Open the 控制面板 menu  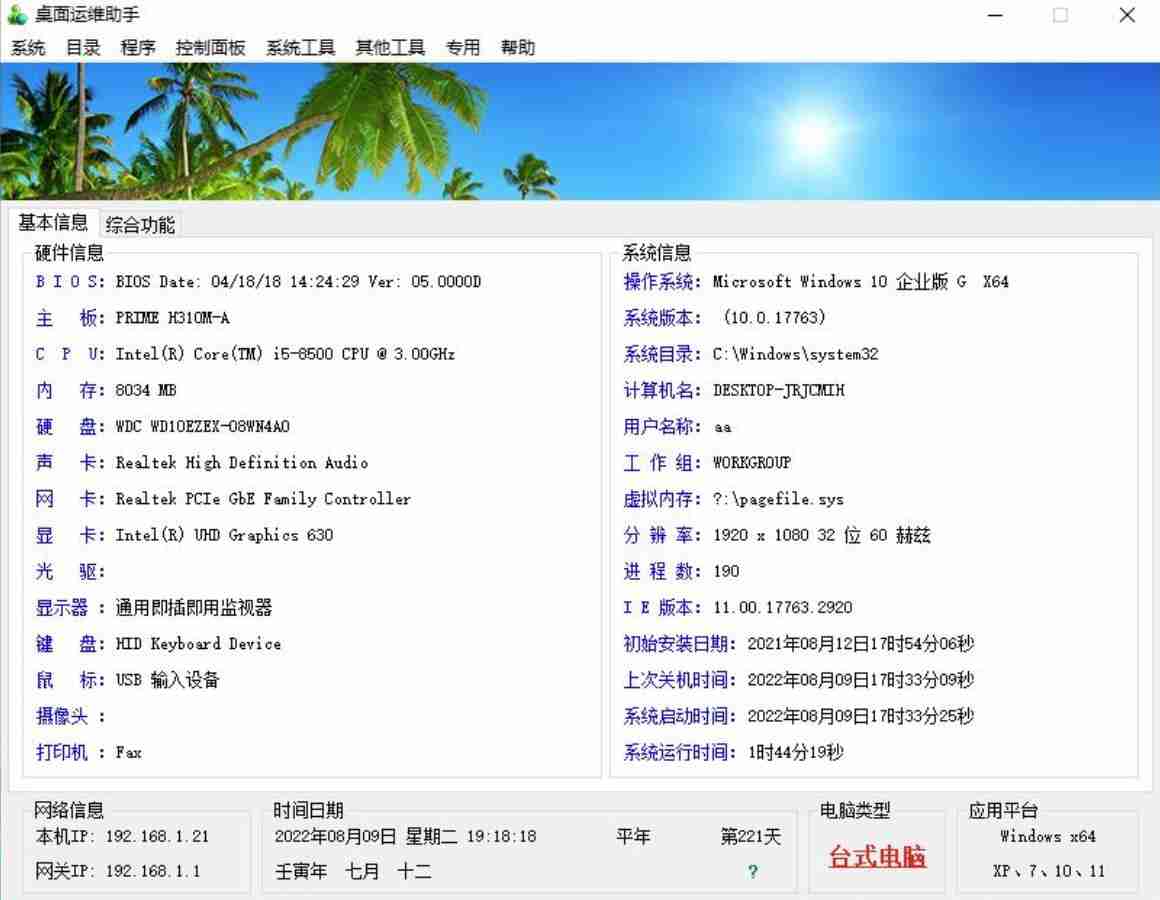[210, 48]
